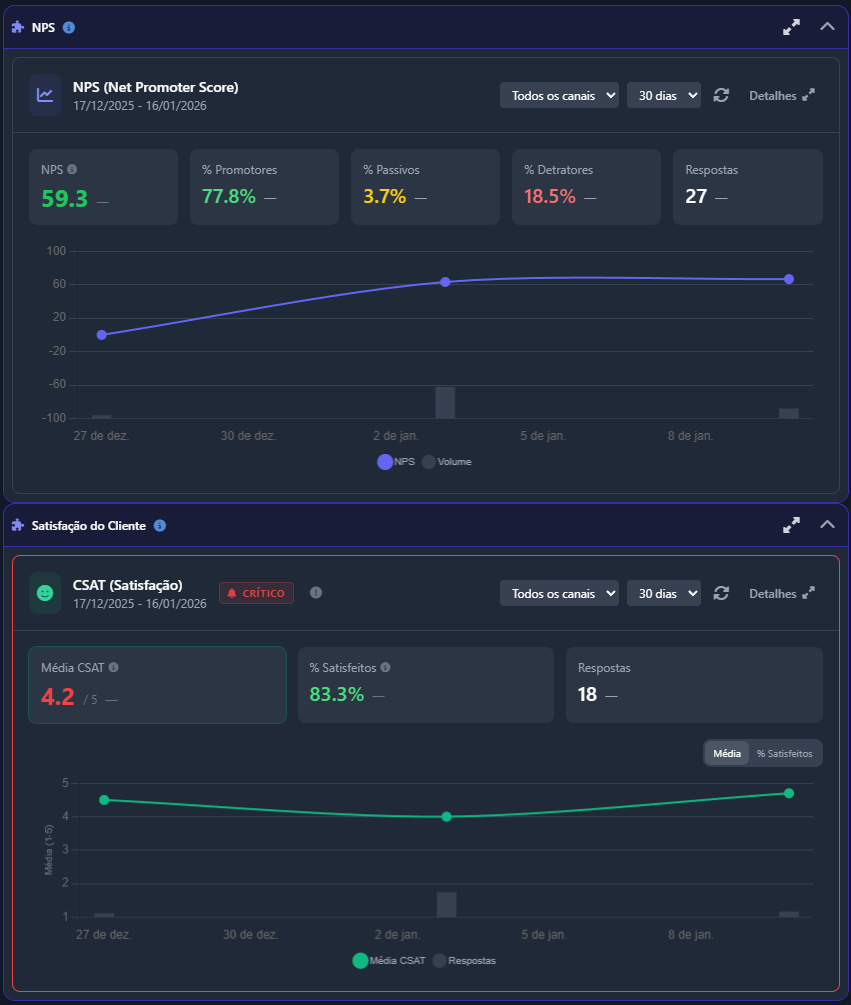Image resolution: width=851 pixels, height=1005 pixels.
Task: Click the CRÍTICO alert badge
Action: (x=254, y=592)
